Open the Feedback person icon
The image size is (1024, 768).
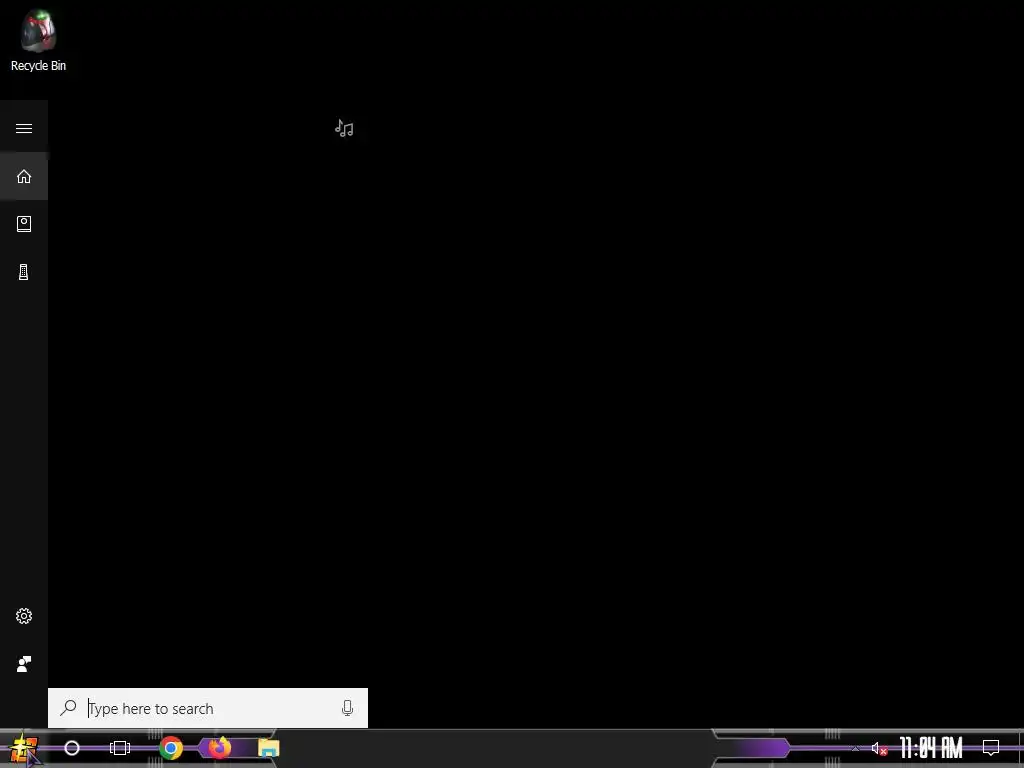coord(24,664)
